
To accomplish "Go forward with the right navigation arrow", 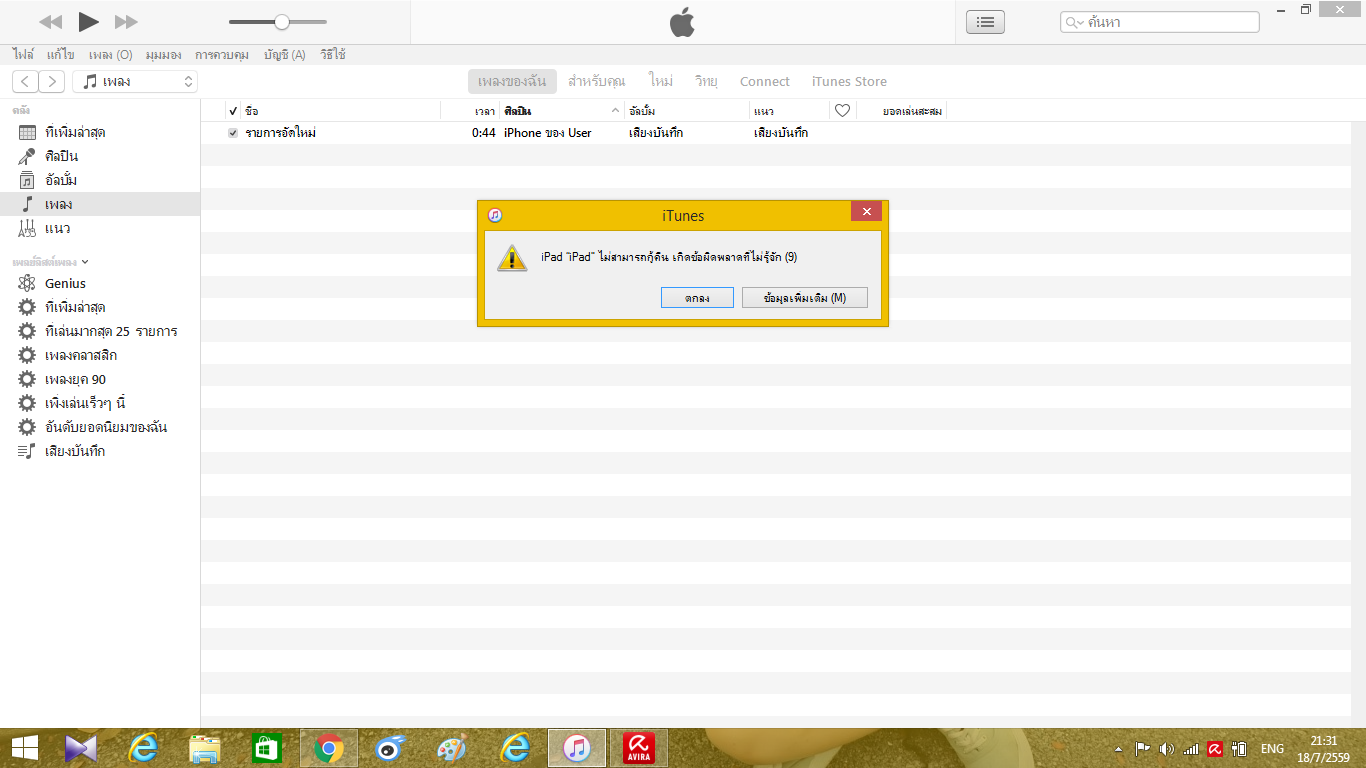I will 52,82.
